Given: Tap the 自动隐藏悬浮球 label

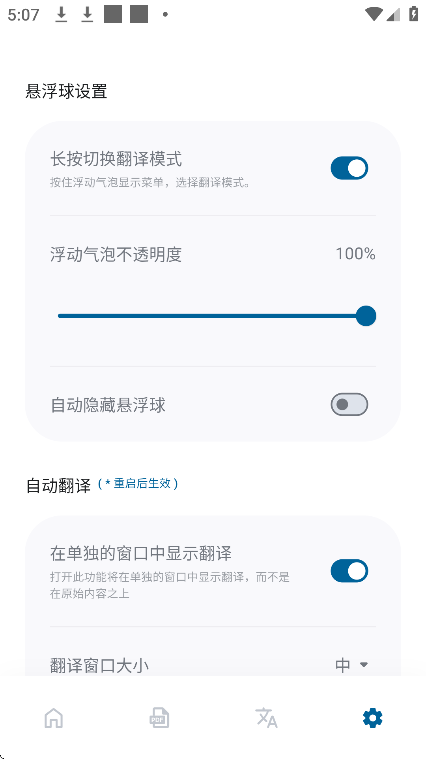Looking at the screenshot, I should pos(108,405).
